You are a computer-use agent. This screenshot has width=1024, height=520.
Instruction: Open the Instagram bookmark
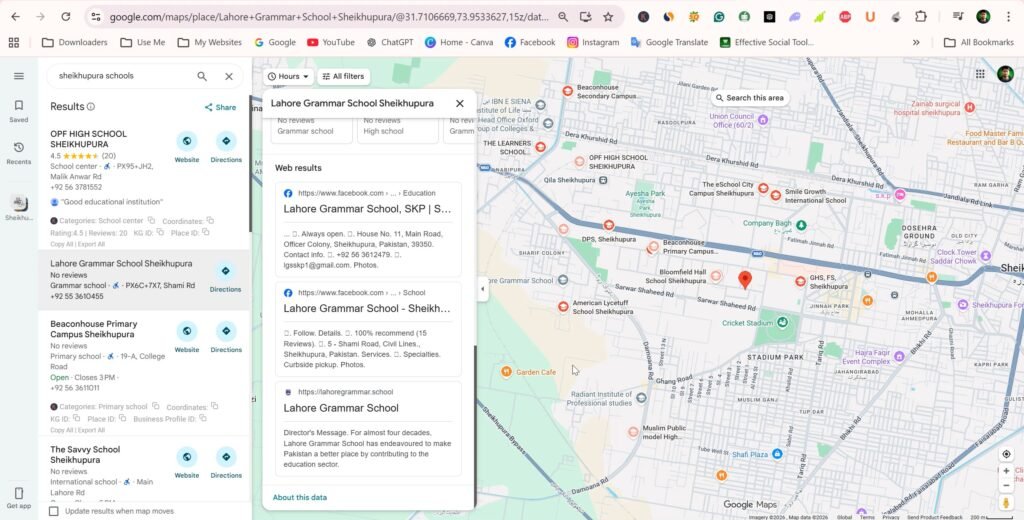click(593, 42)
